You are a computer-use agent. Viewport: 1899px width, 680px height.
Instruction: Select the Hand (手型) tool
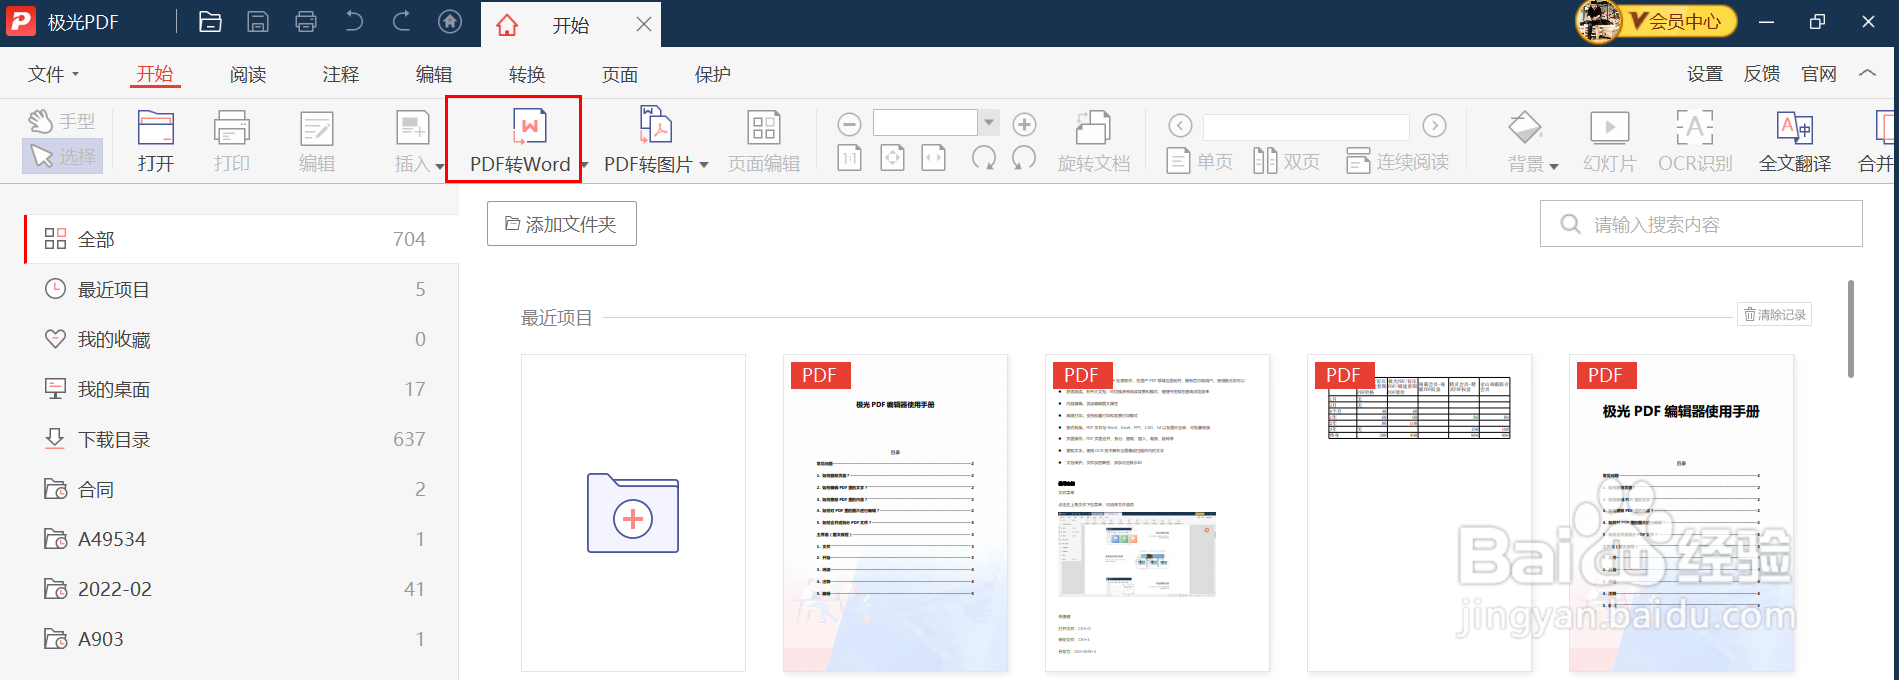point(62,121)
